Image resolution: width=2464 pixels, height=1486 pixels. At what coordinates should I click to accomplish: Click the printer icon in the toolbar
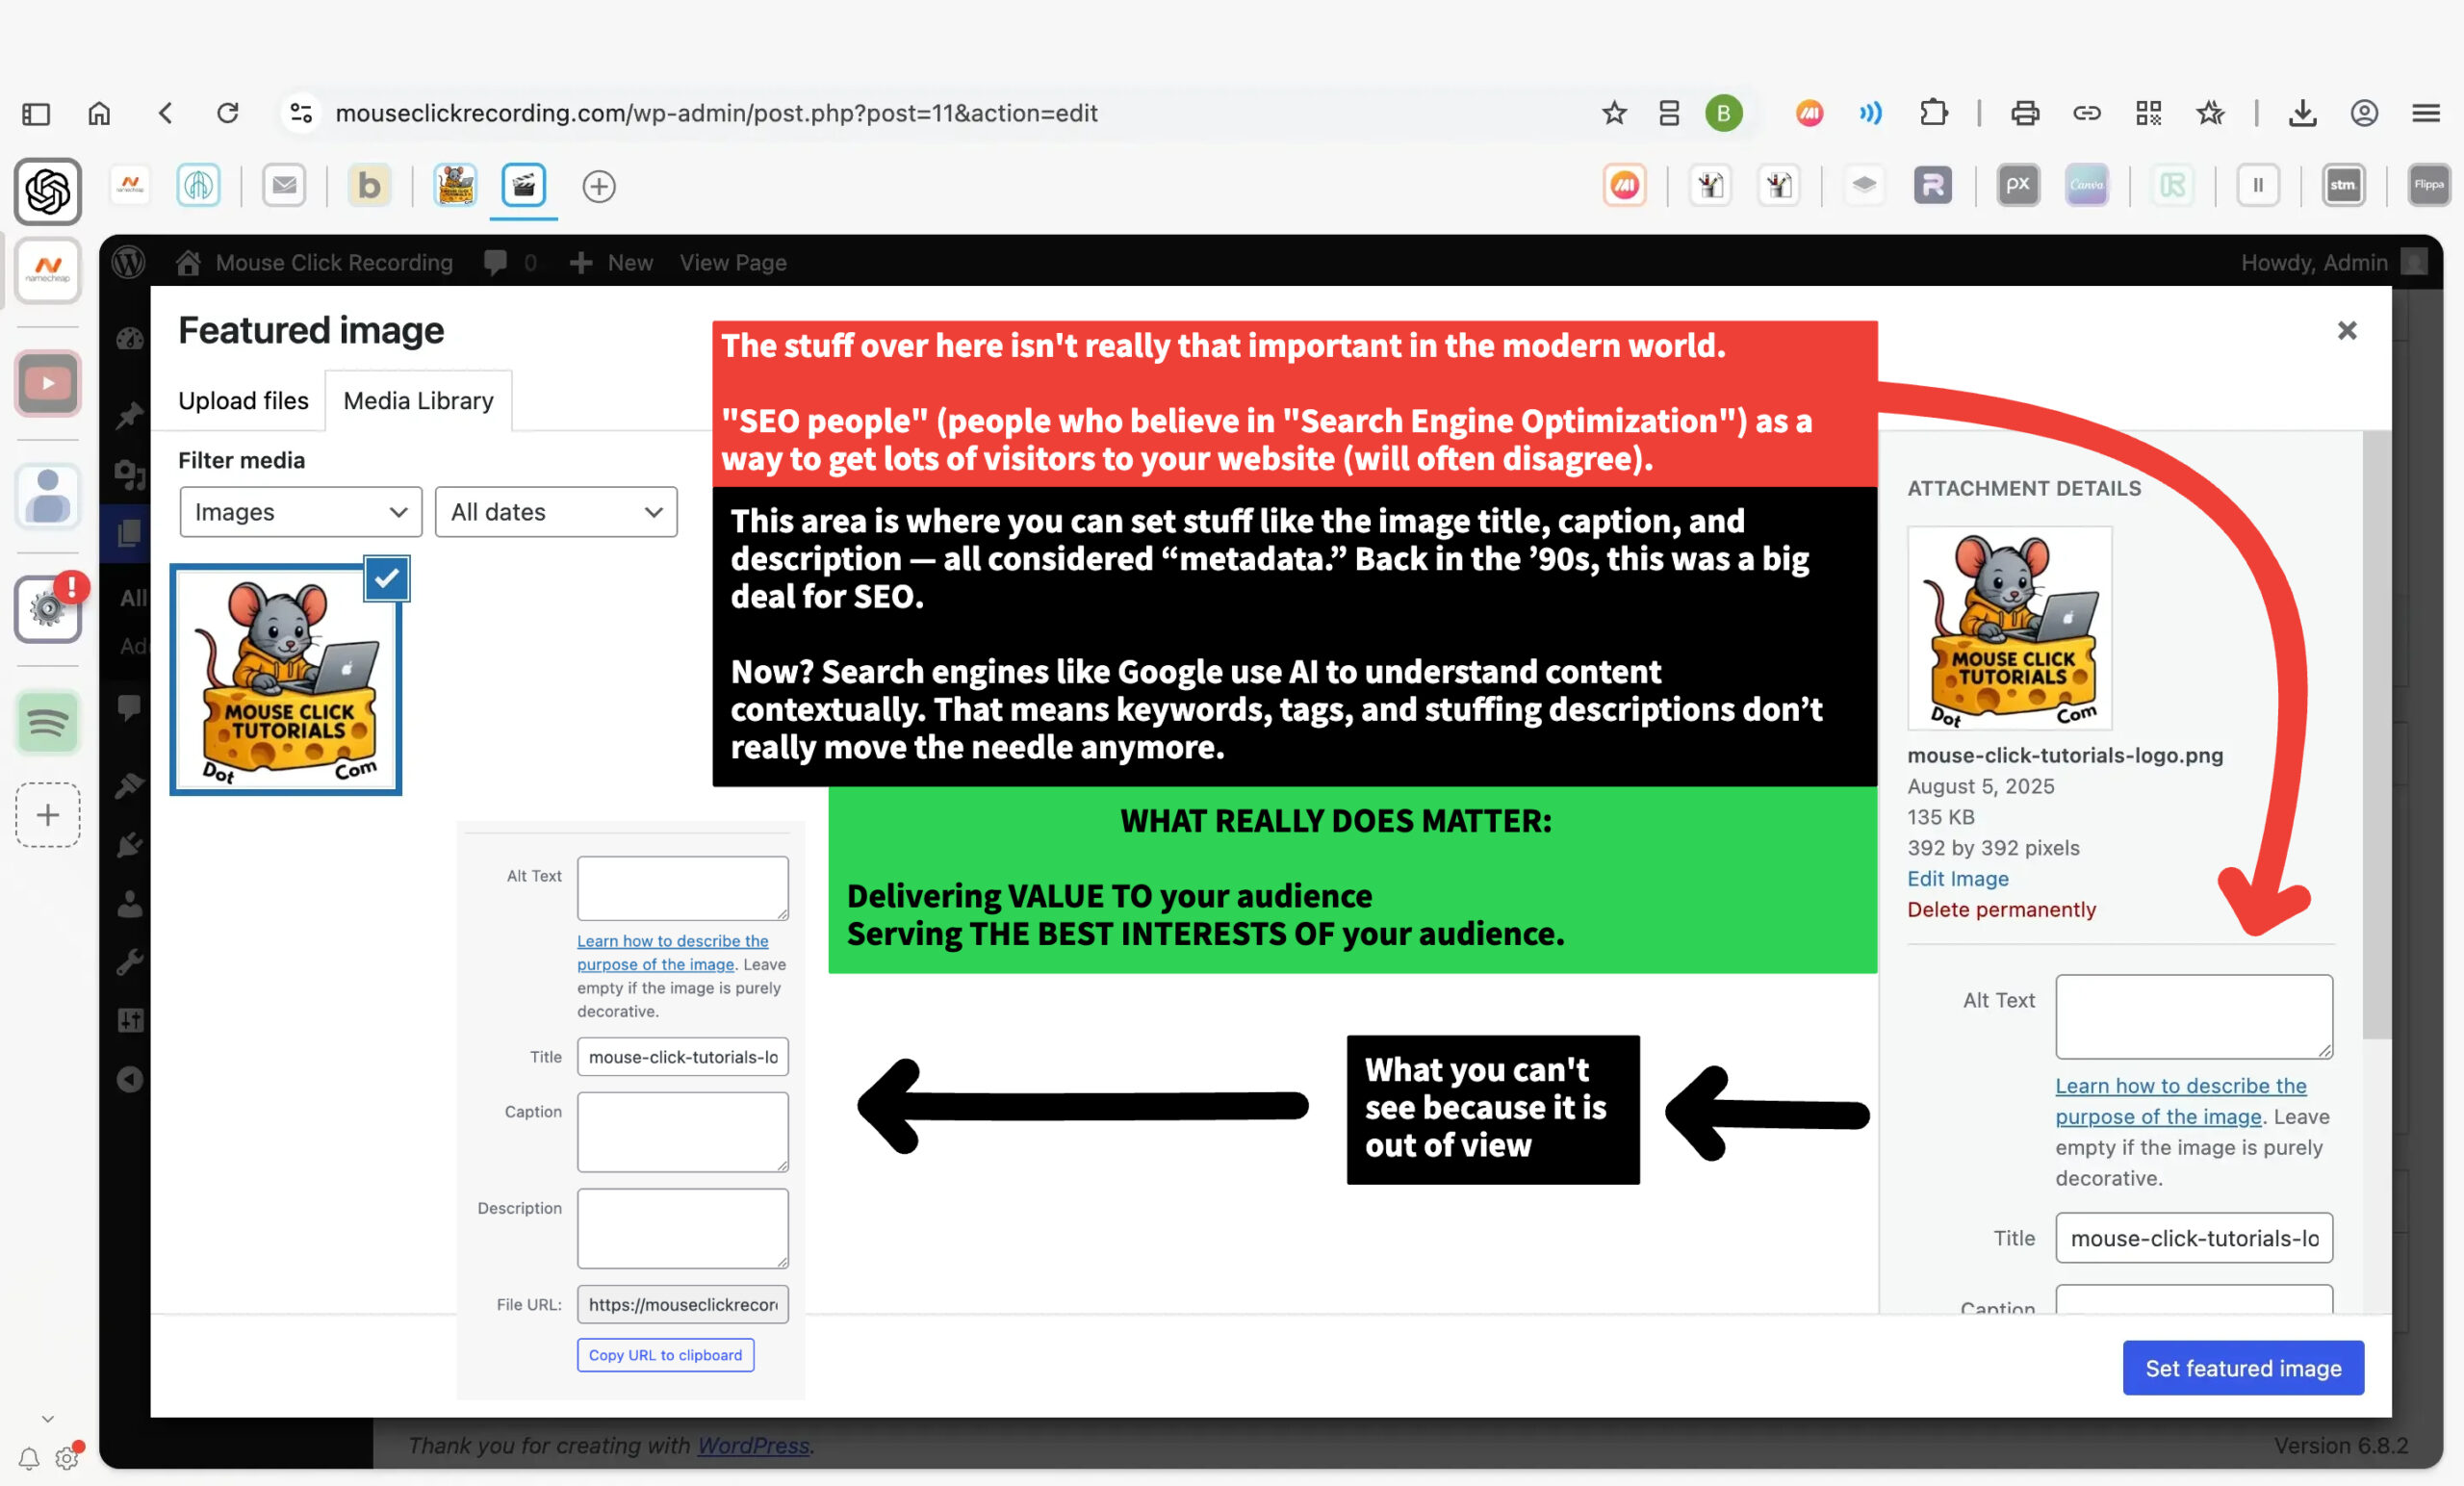pos(2024,113)
